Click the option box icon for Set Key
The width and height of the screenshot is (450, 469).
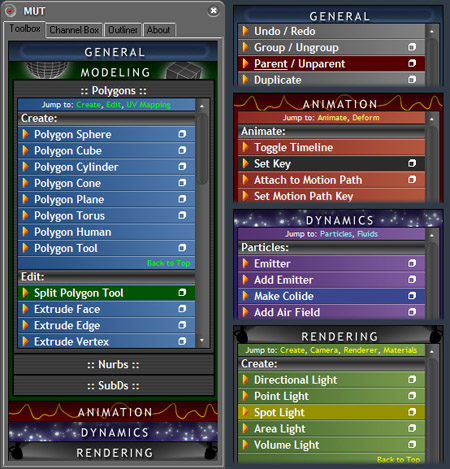click(412, 163)
